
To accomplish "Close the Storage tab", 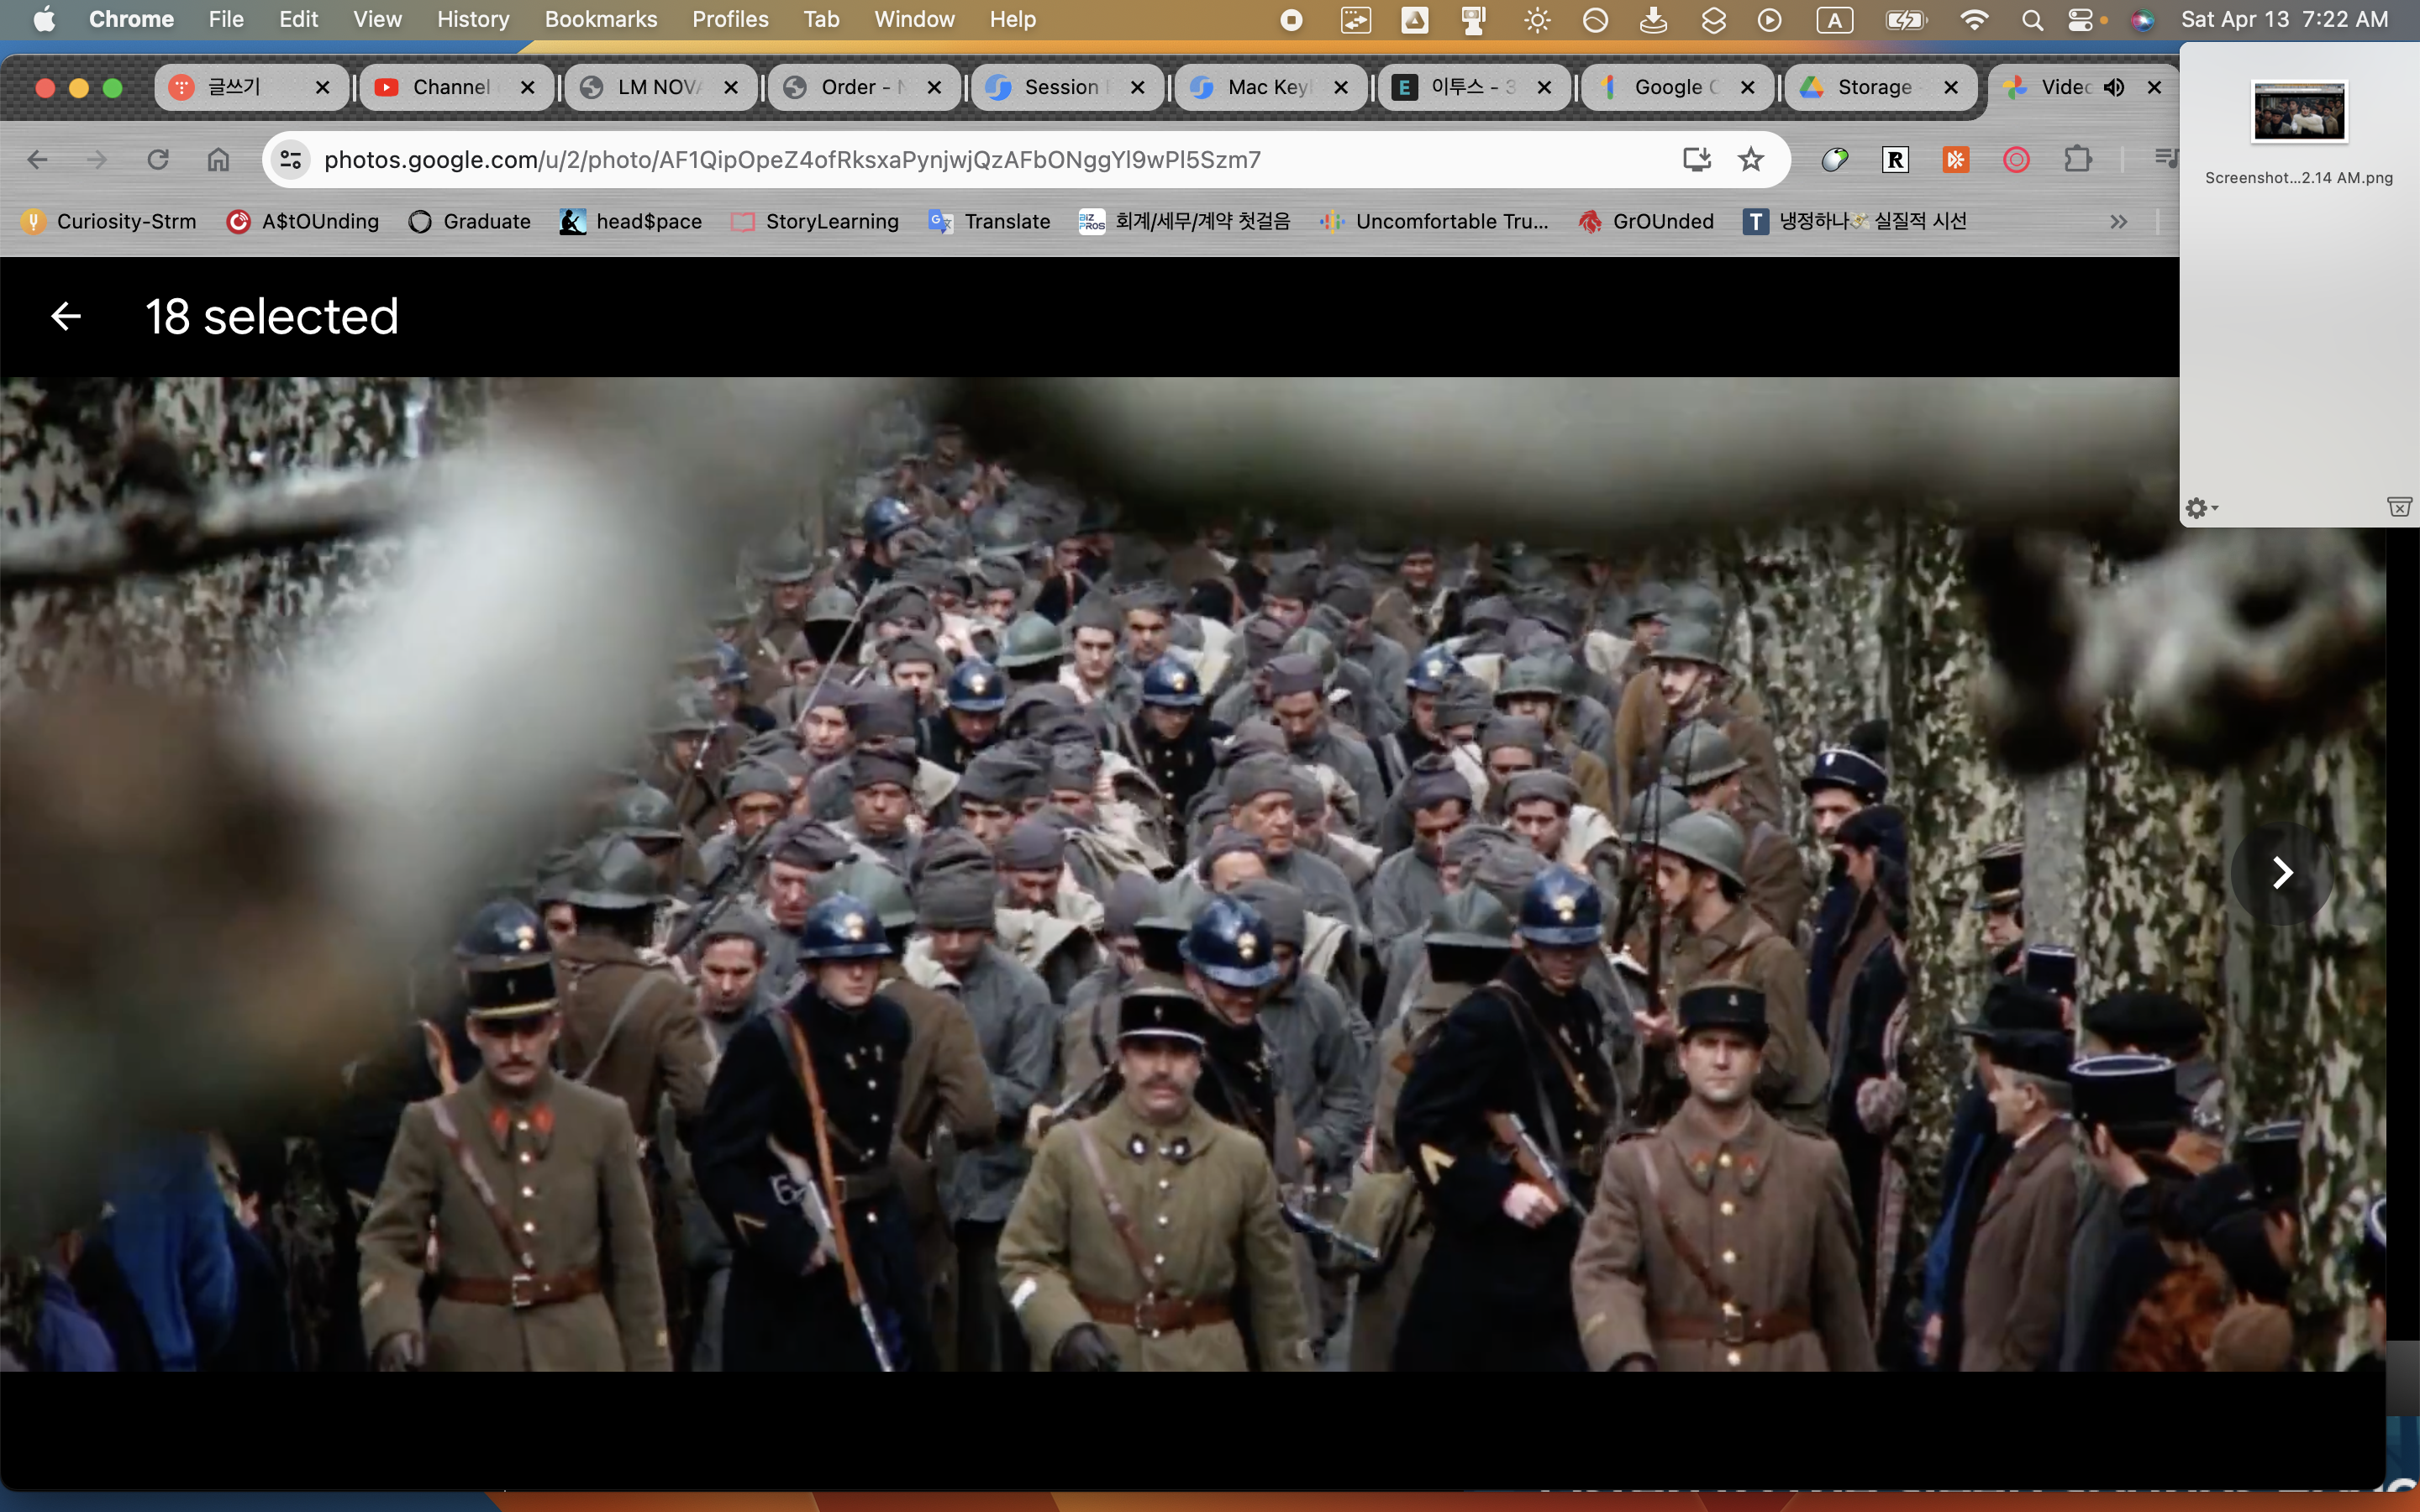I will [1950, 88].
